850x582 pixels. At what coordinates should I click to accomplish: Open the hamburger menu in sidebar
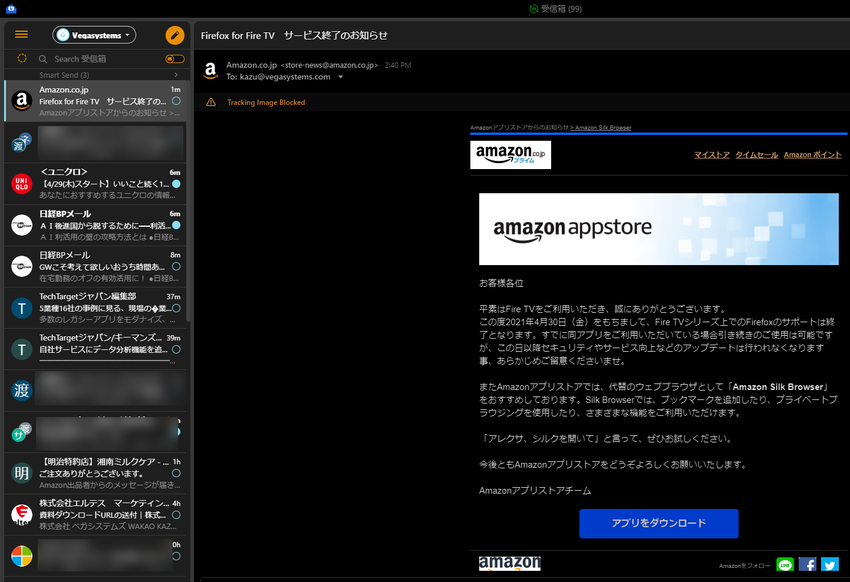pyautogui.click(x=22, y=35)
